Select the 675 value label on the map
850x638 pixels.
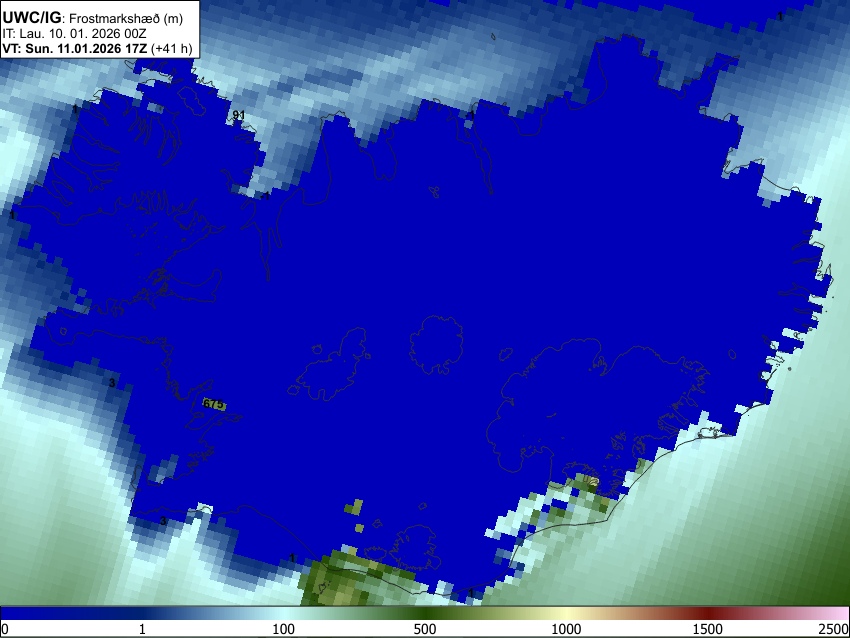pyautogui.click(x=214, y=404)
